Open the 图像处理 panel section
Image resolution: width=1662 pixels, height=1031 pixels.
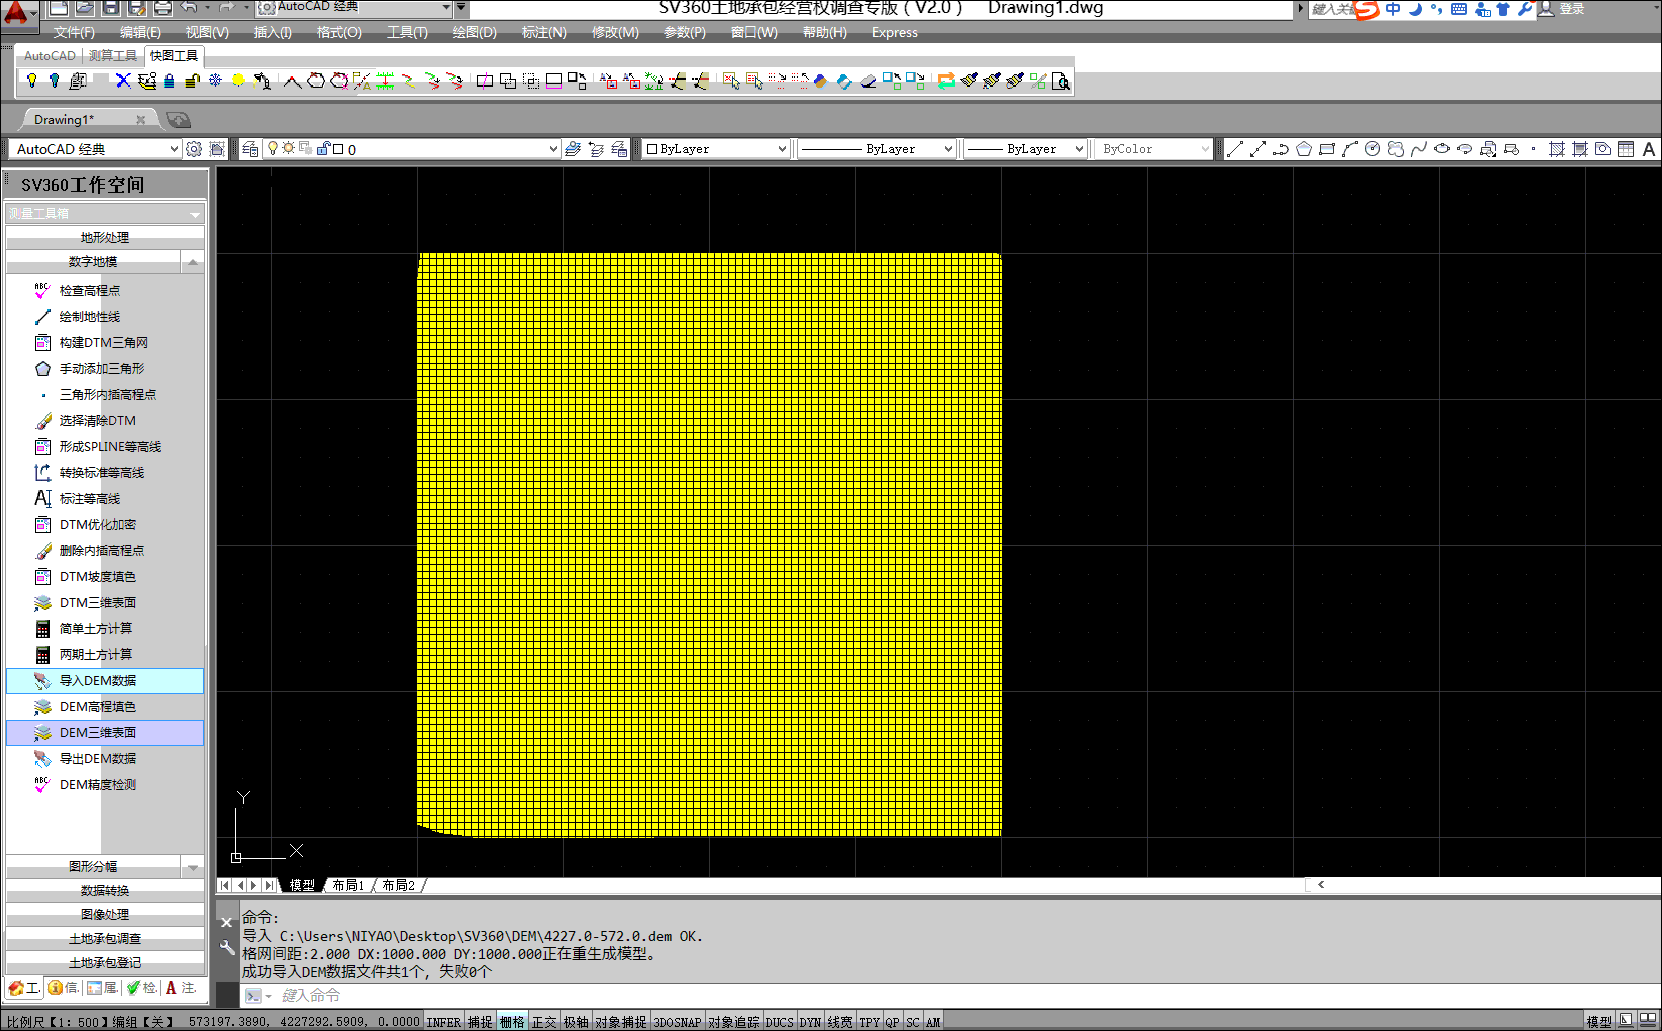[x=105, y=915]
